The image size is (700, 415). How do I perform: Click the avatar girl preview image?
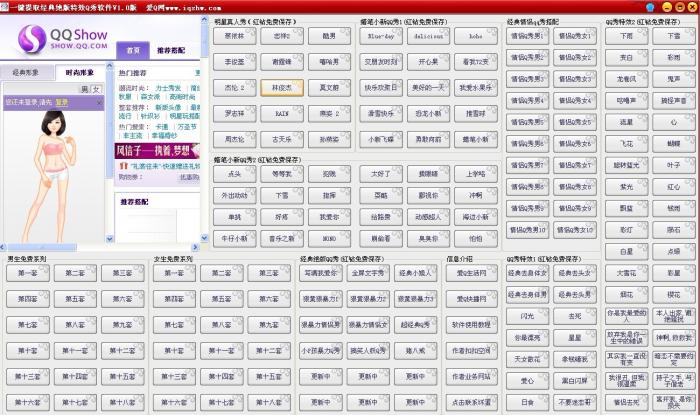55,176
